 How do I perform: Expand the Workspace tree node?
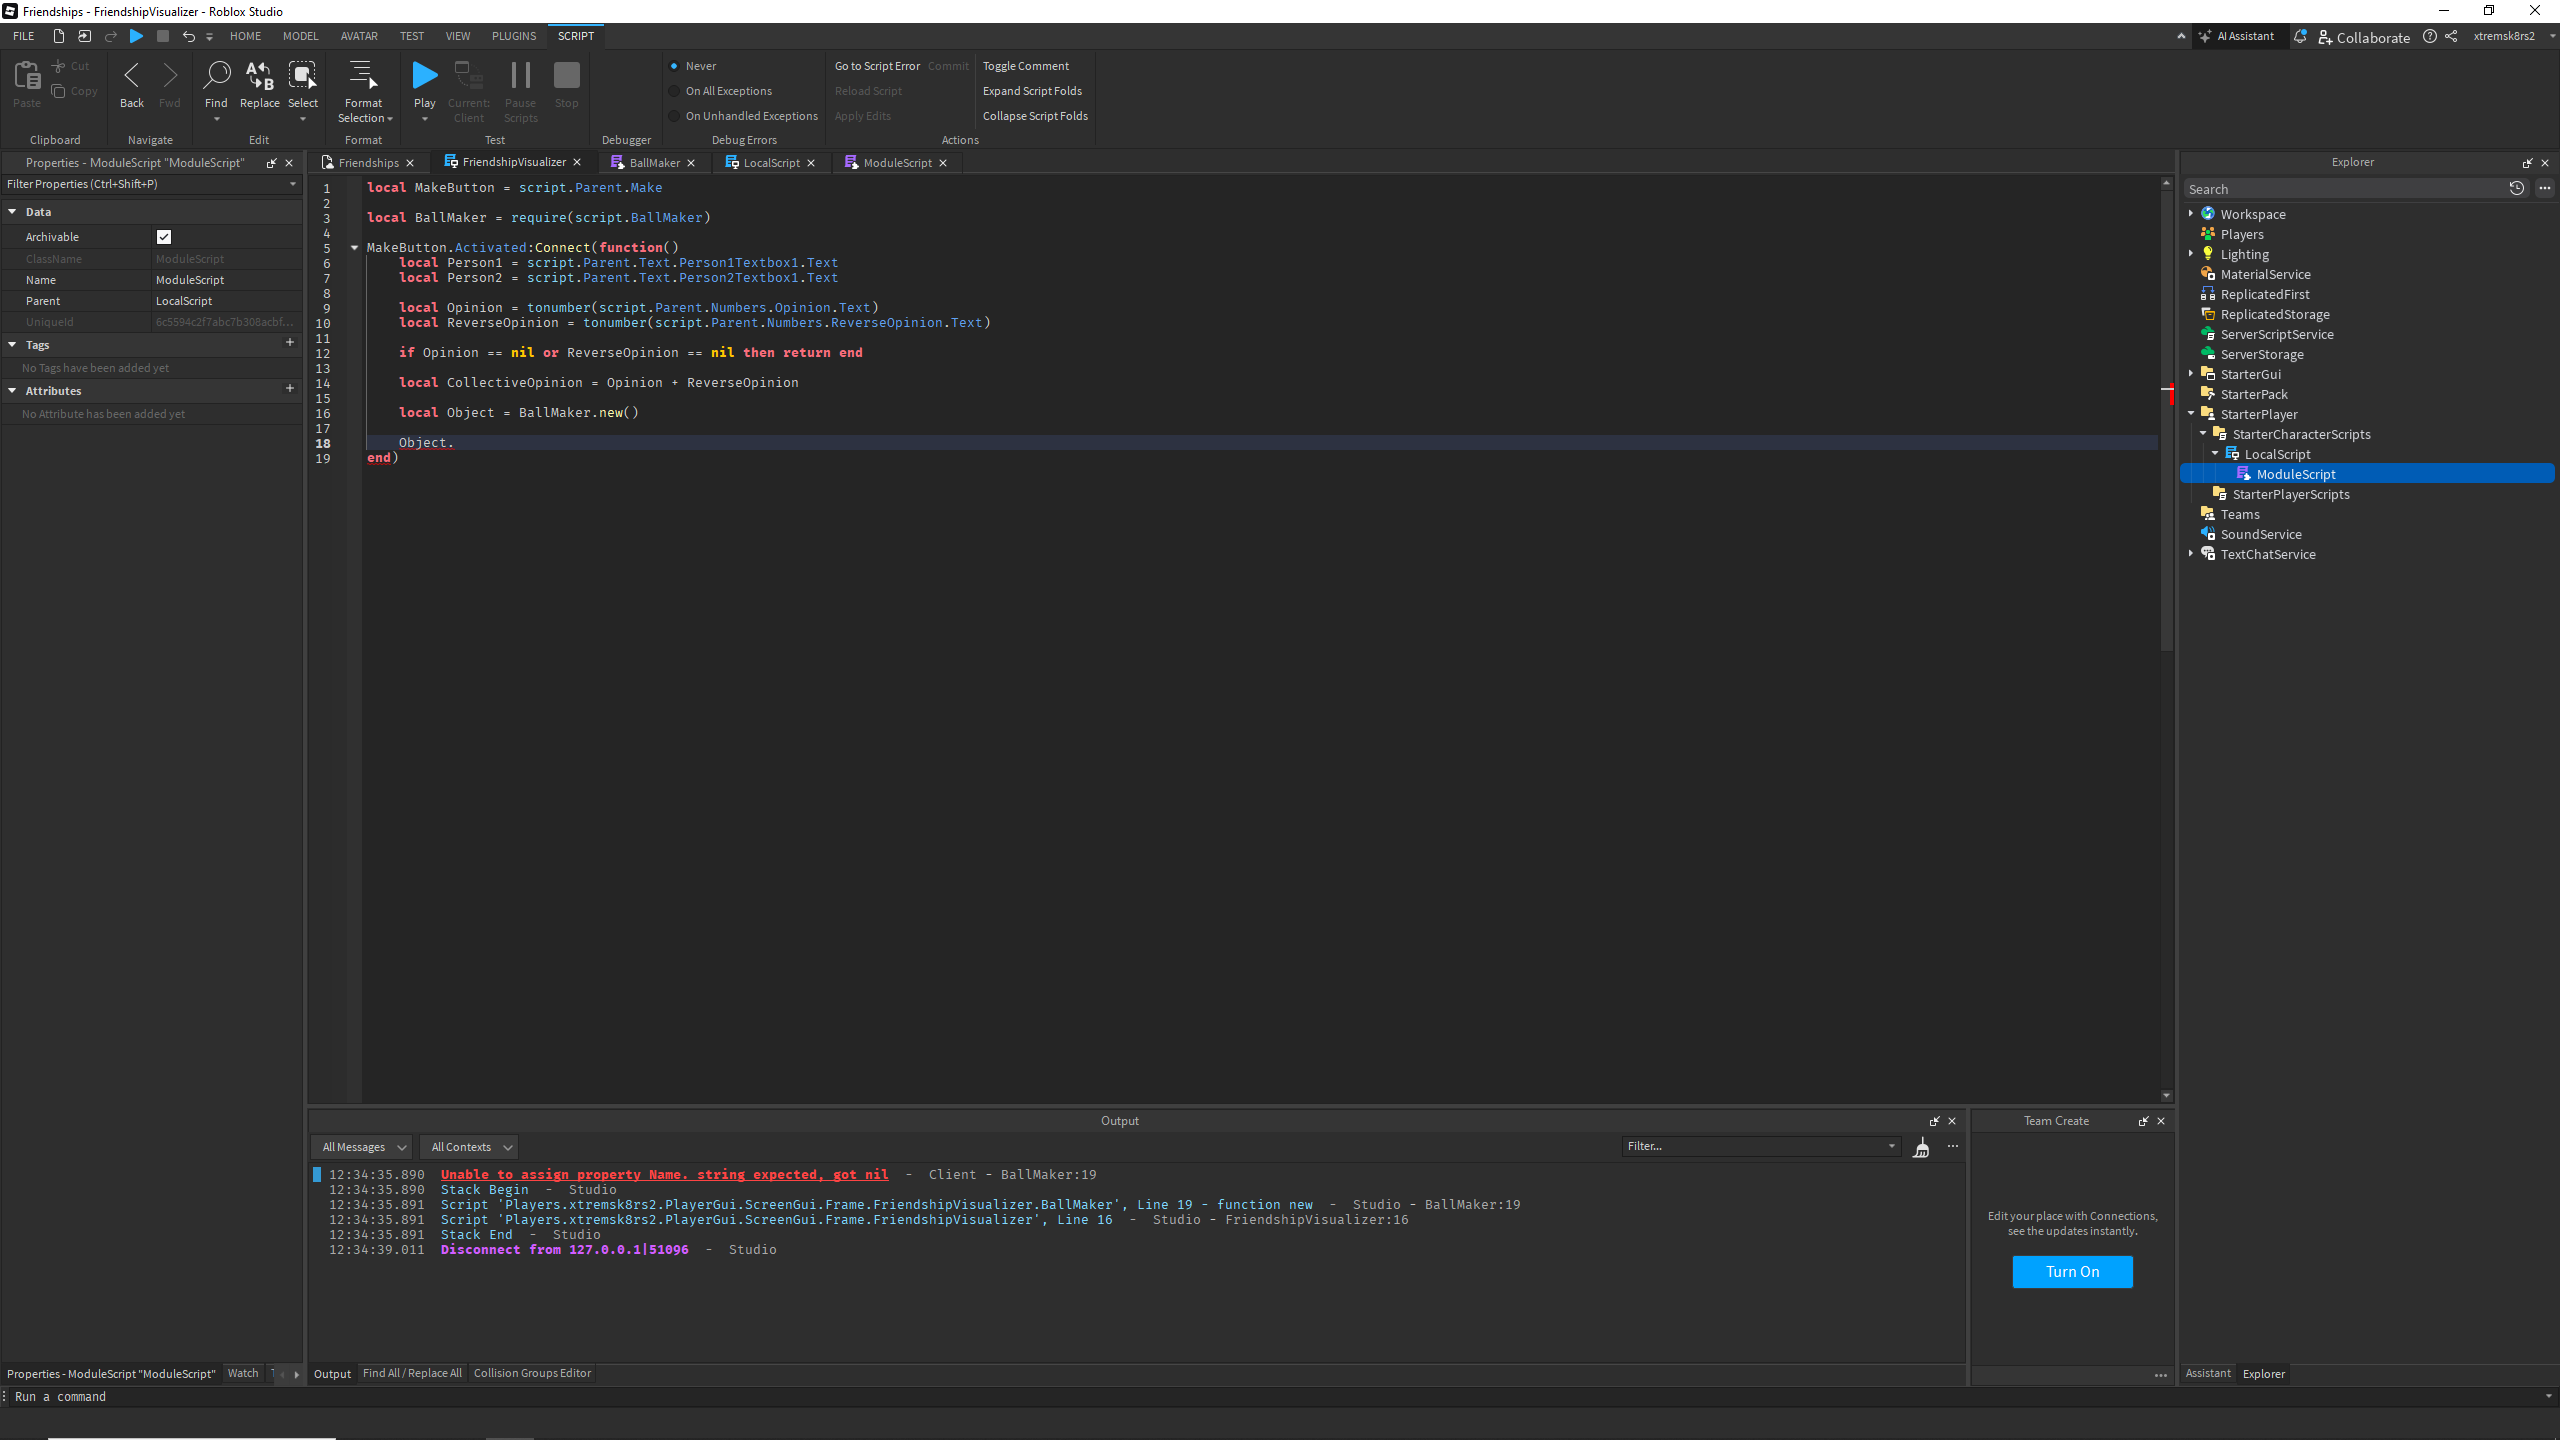pyautogui.click(x=2191, y=214)
